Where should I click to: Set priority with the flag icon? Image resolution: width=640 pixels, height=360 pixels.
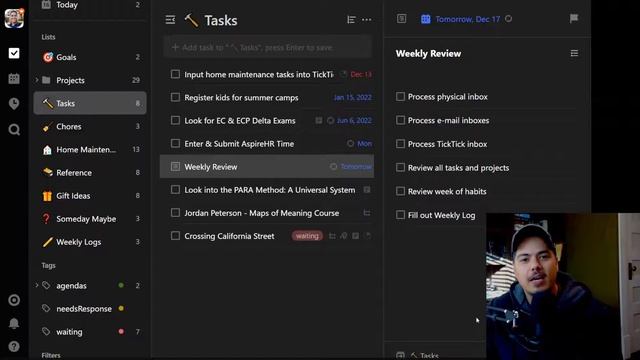(573, 18)
